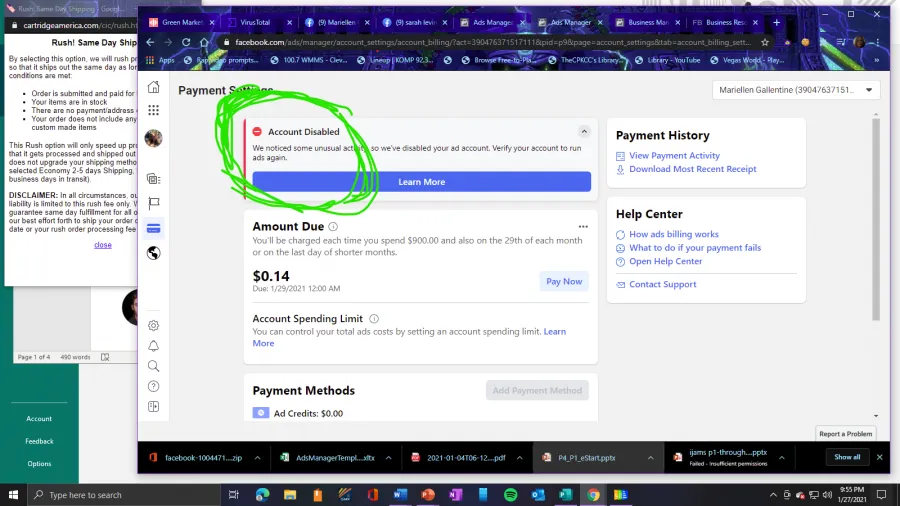Close the downloads bar

[879, 457]
